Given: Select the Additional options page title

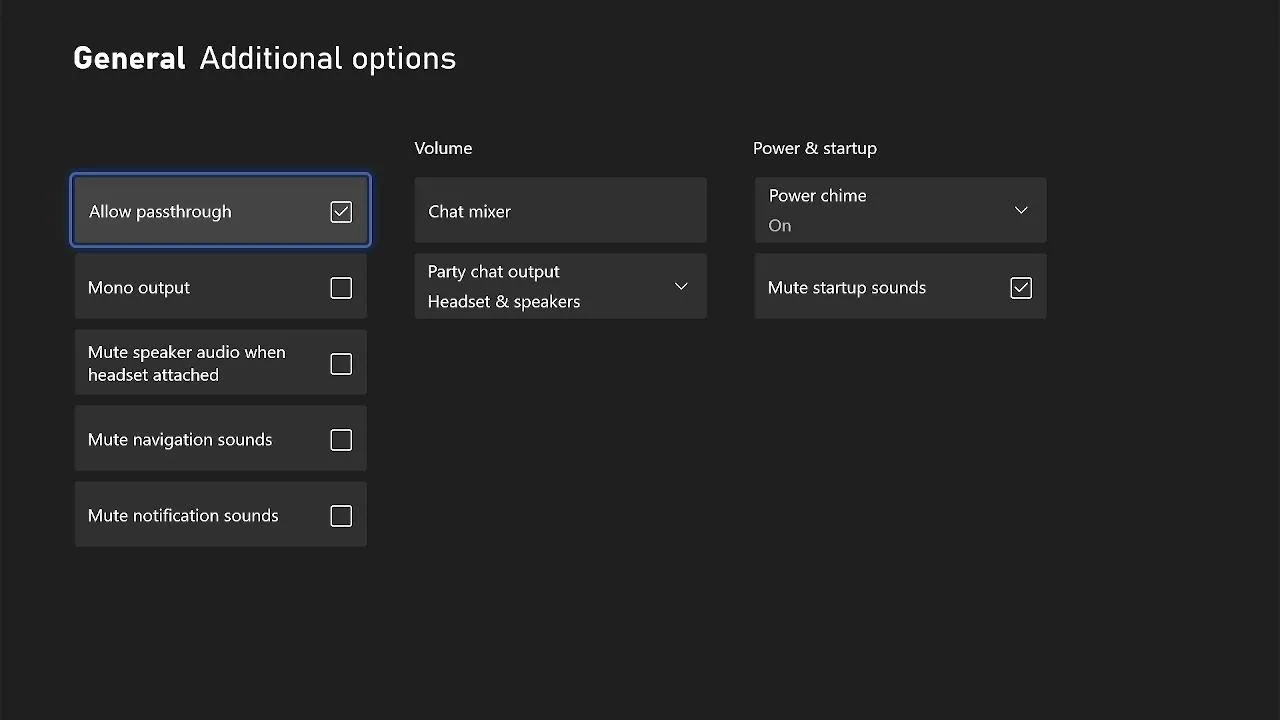Looking at the screenshot, I should 327,59.
